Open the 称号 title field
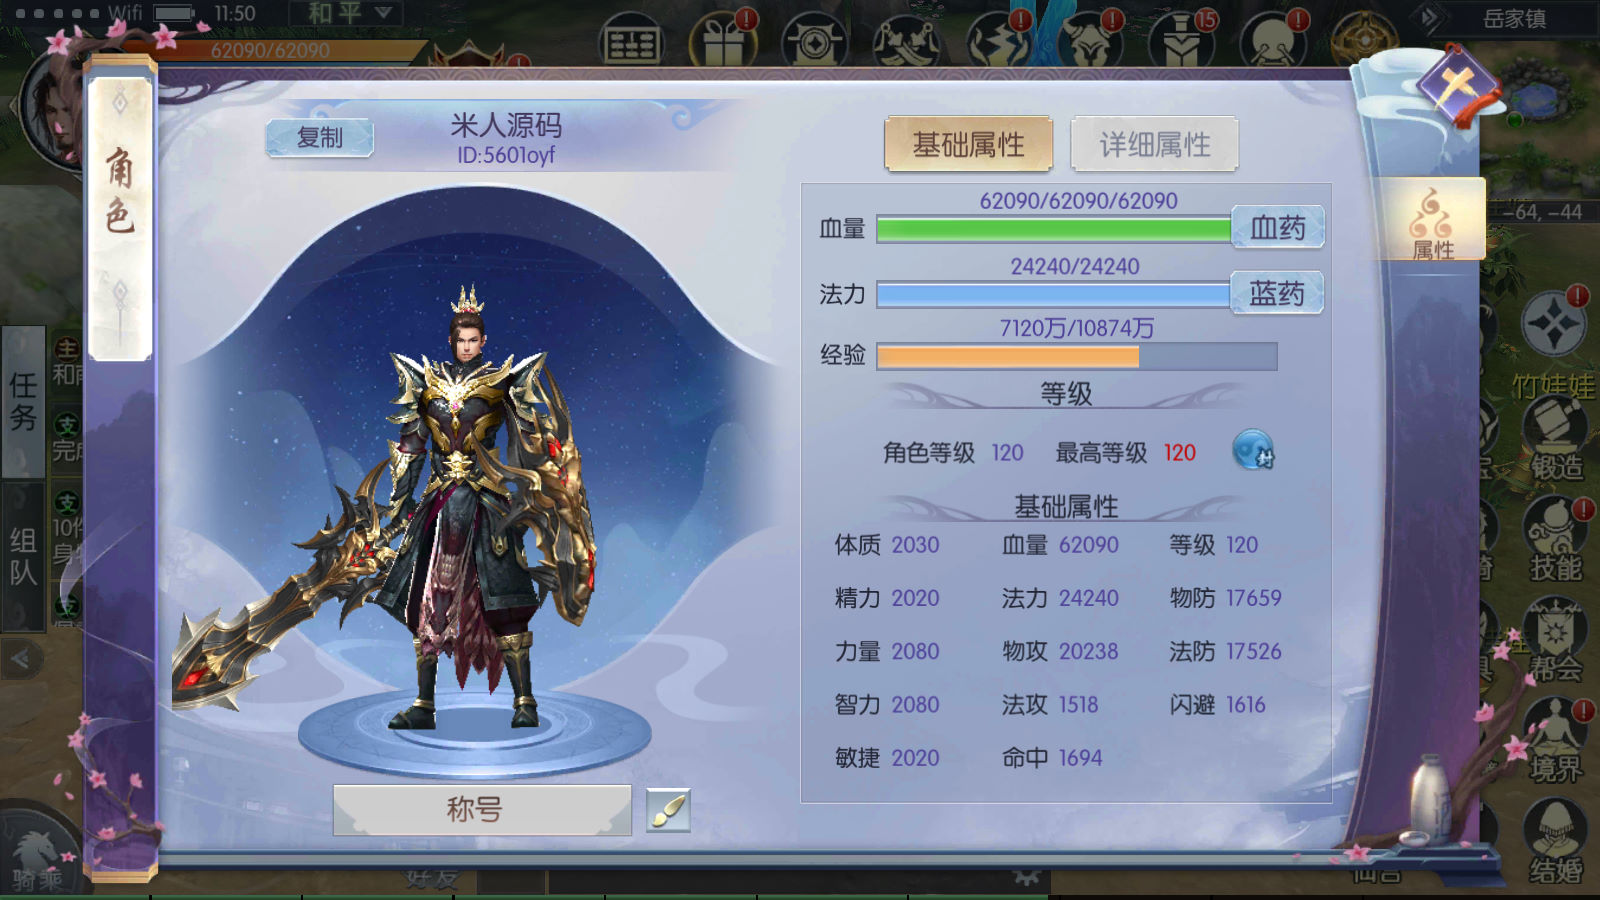The height and width of the screenshot is (900, 1600). [x=482, y=809]
